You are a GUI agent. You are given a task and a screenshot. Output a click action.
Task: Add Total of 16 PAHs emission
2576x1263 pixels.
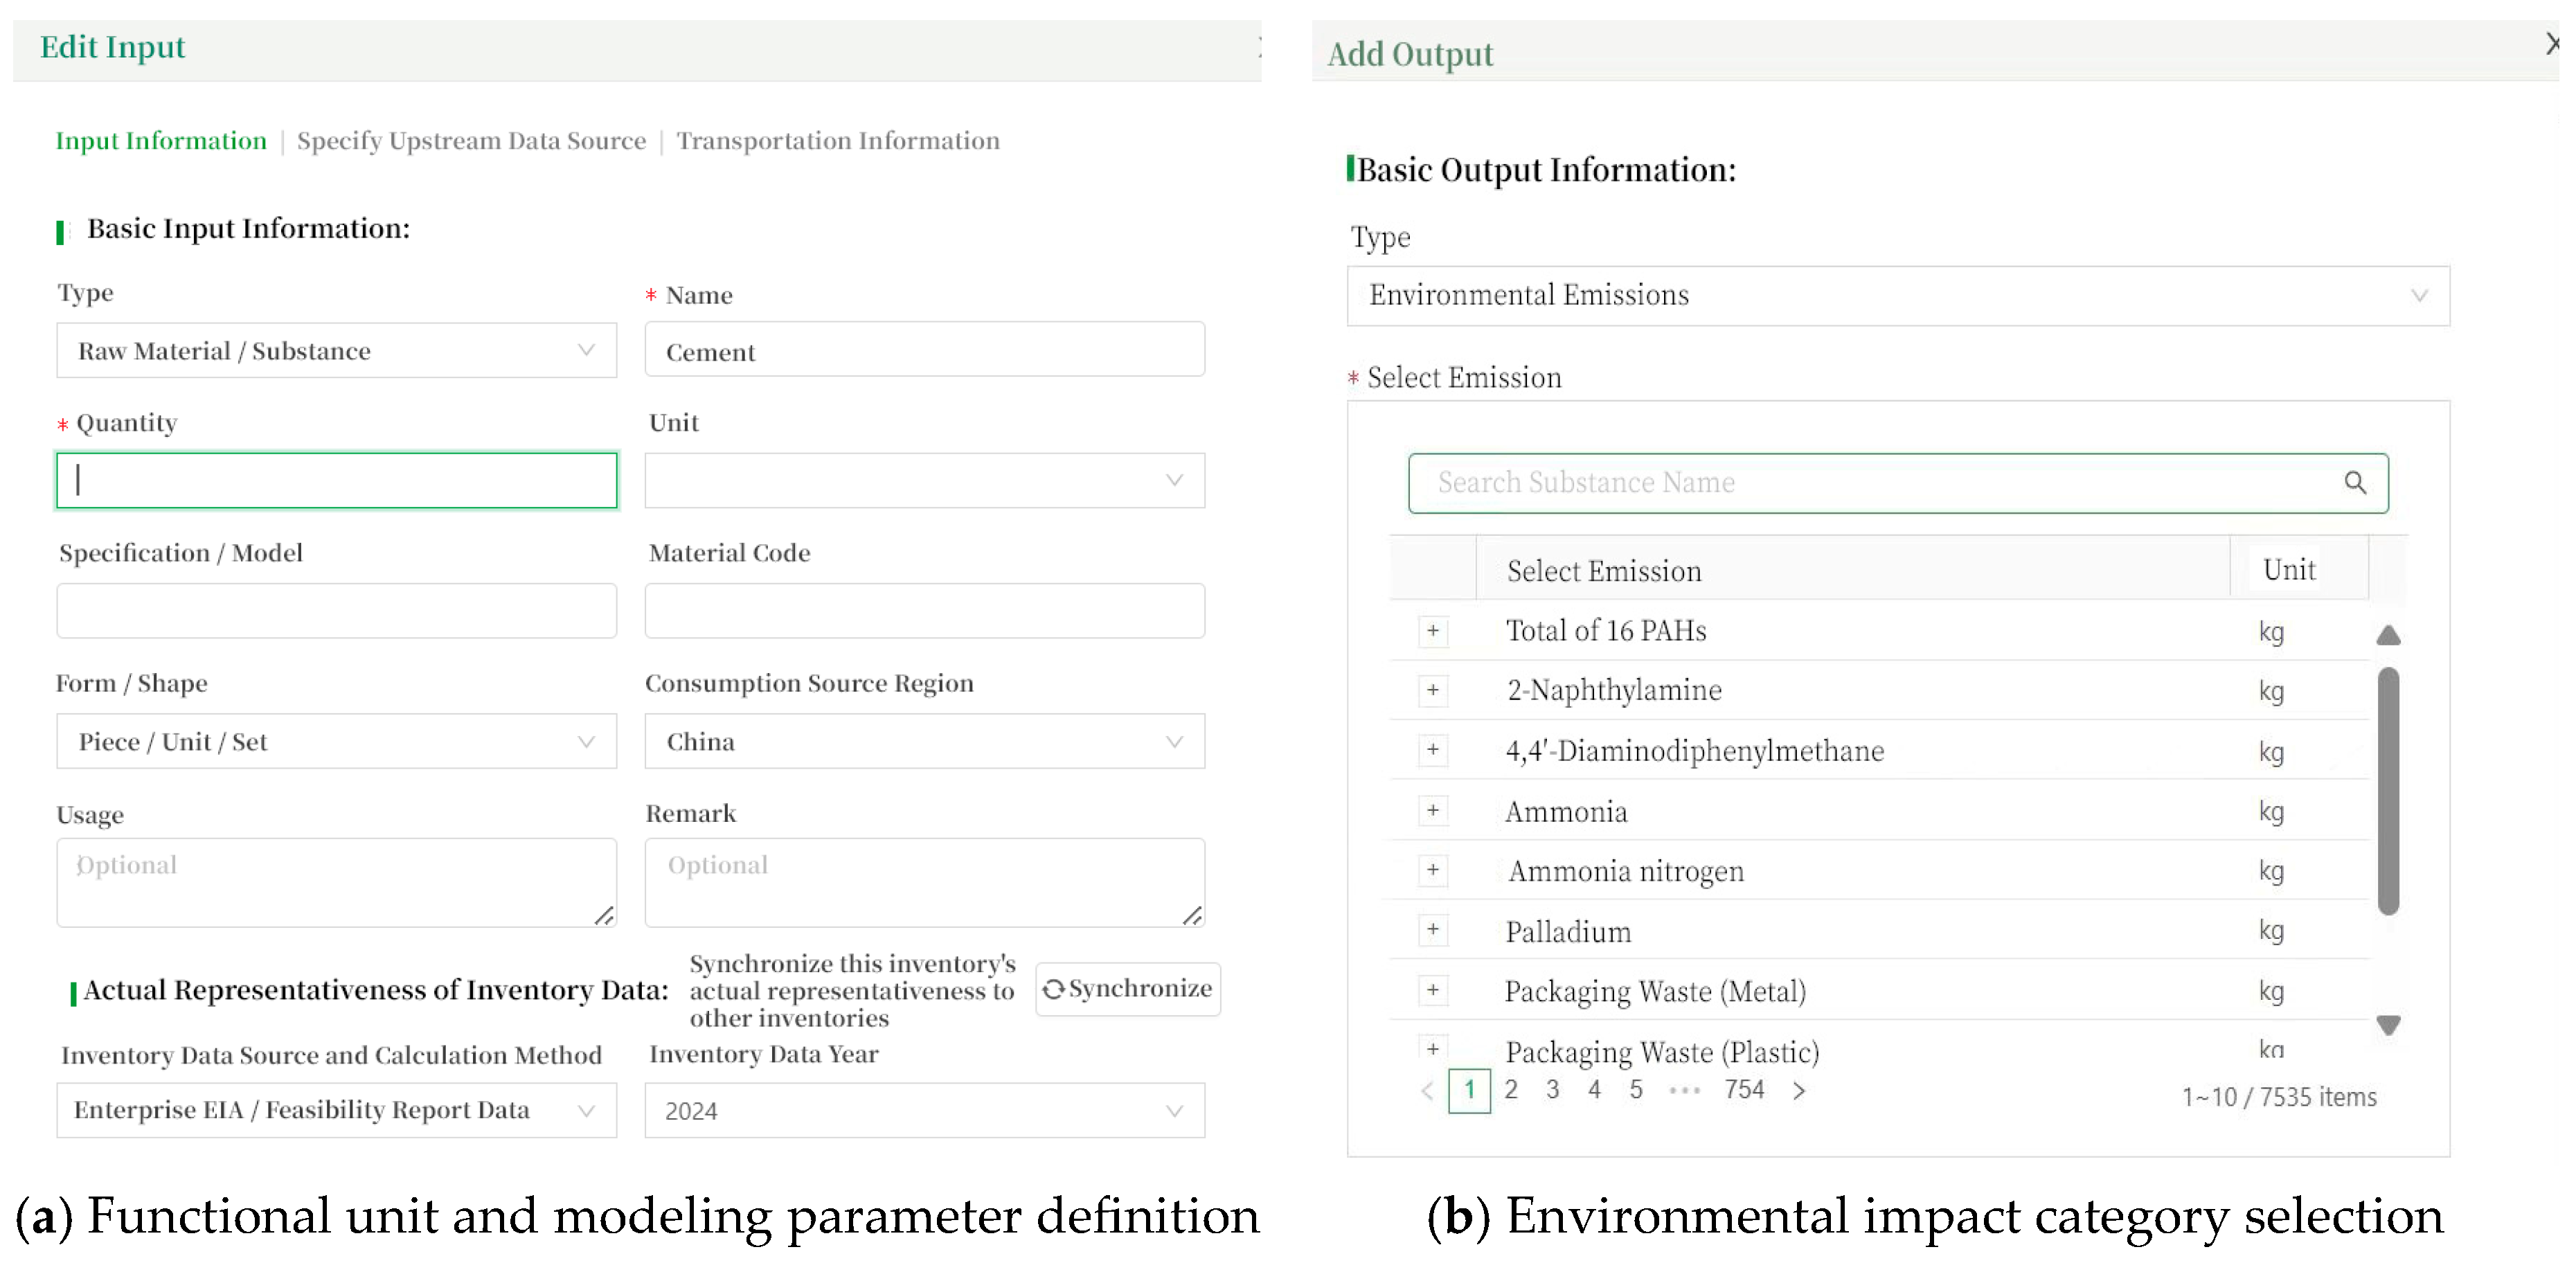(x=1433, y=631)
